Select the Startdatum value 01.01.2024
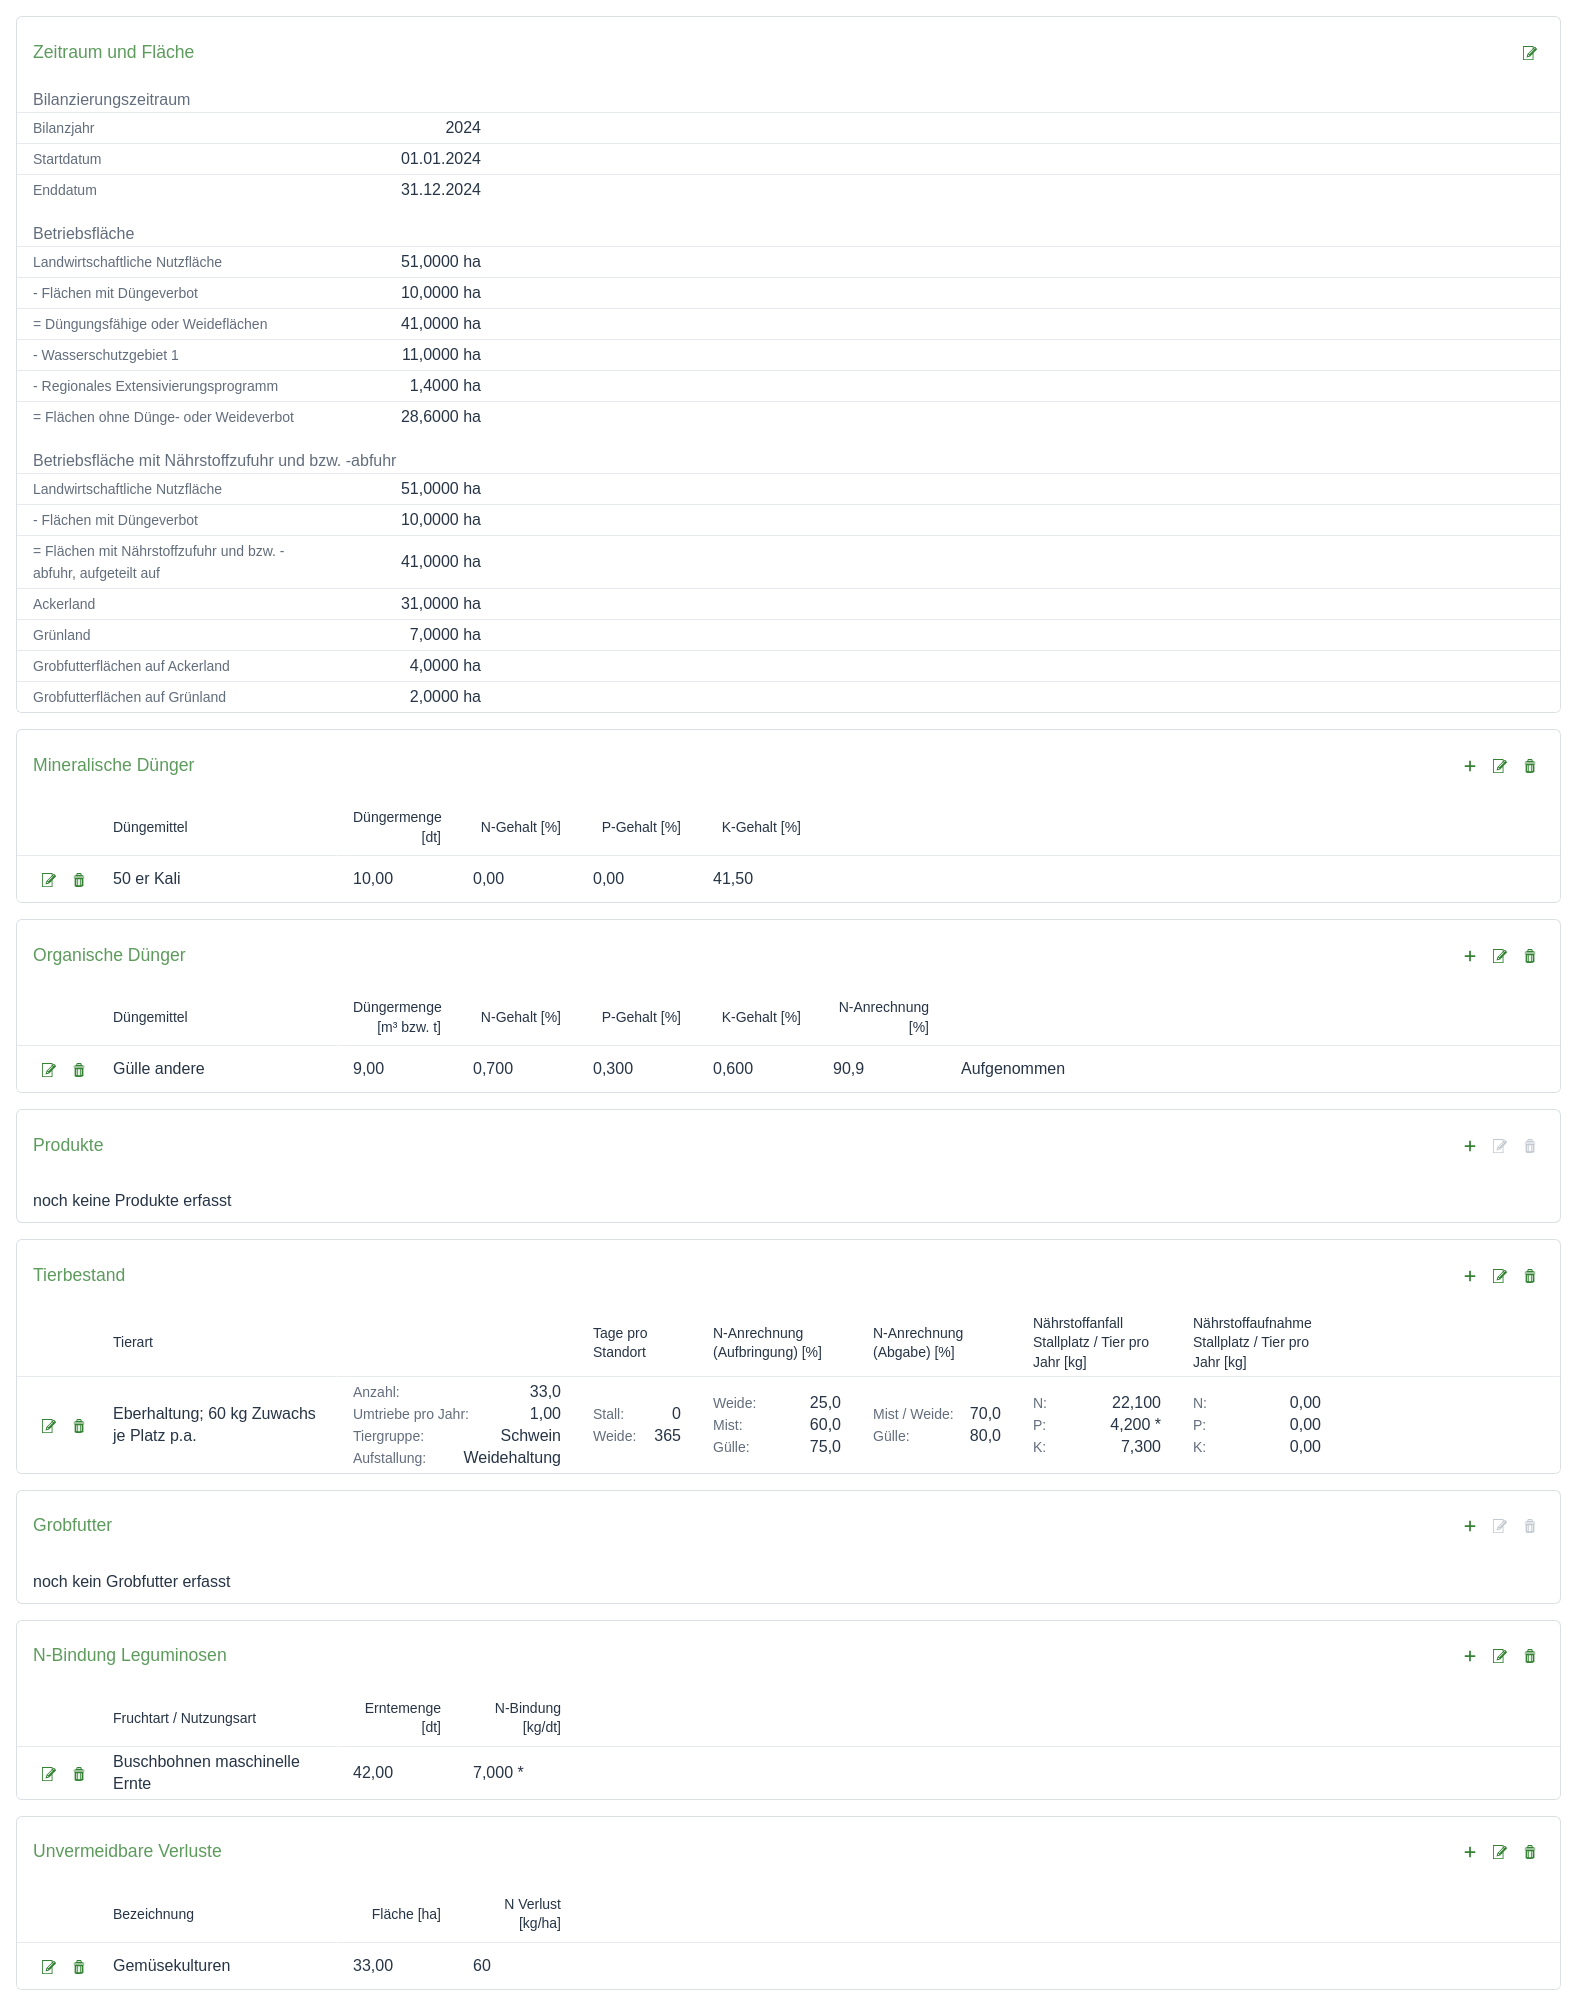1577x2016 pixels. [441, 159]
